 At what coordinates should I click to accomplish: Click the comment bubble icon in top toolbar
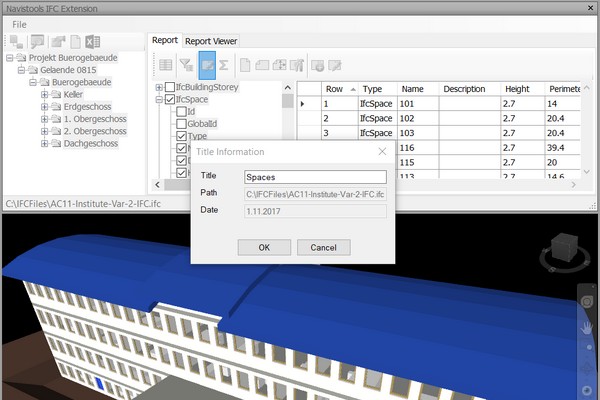pos(37,41)
